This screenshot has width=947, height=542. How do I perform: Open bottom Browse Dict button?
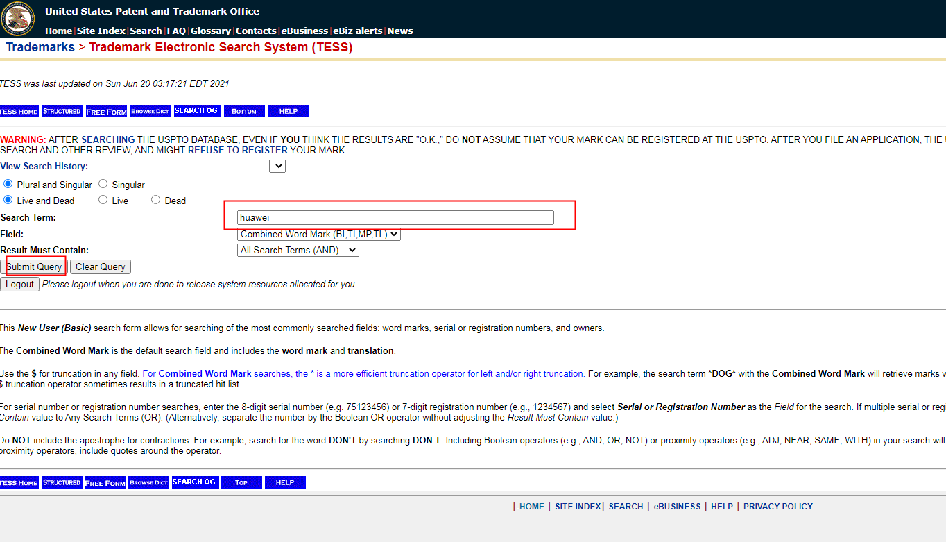click(x=149, y=482)
